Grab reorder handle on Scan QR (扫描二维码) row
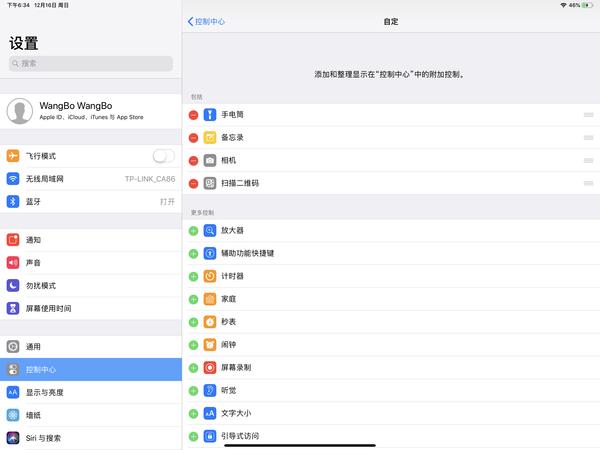Image resolution: width=600 pixels, height=450 pixels. coord(589,184)
